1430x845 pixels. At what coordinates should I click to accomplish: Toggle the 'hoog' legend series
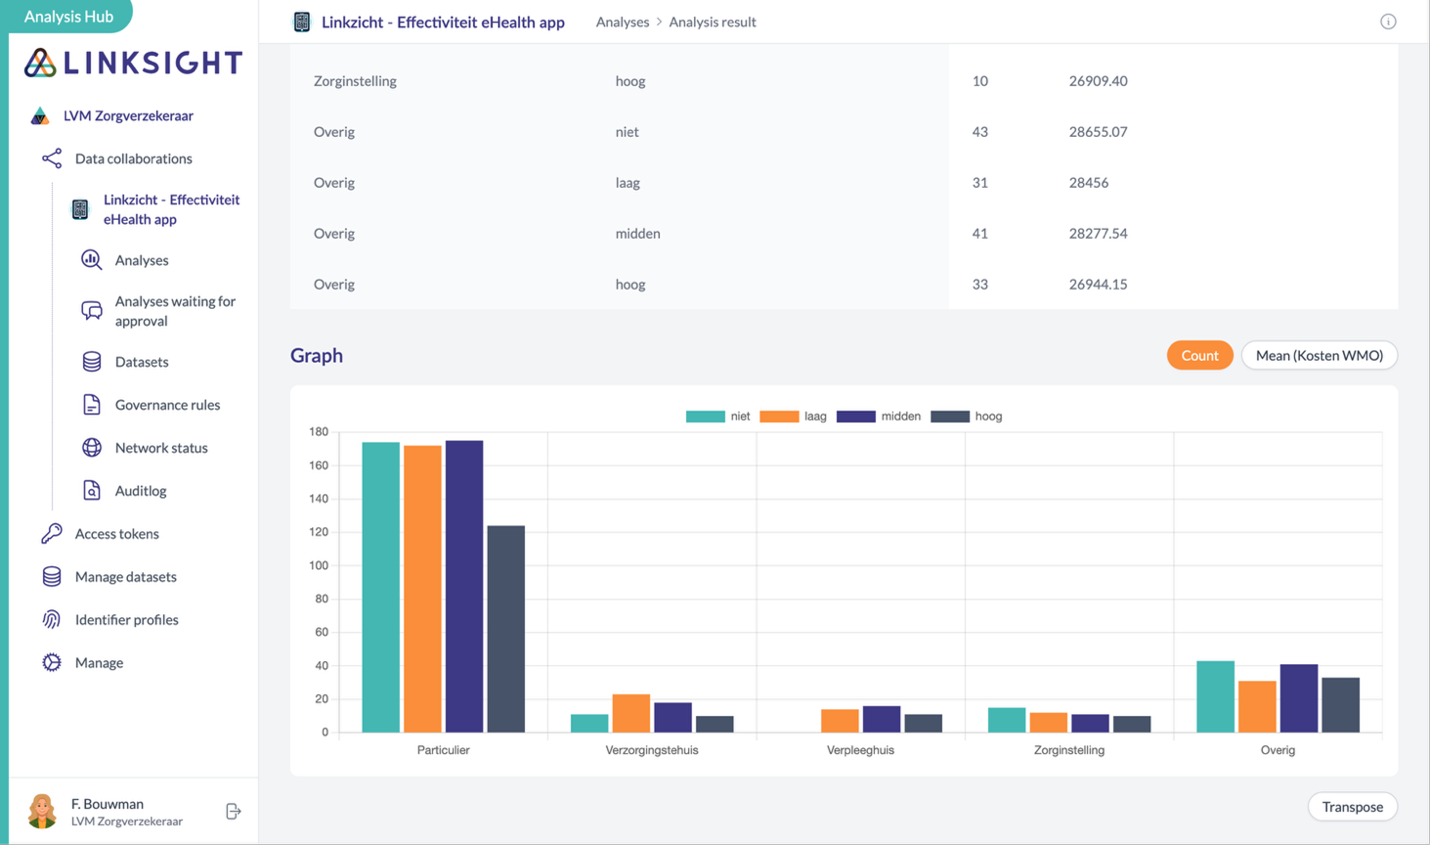point(966,416)
